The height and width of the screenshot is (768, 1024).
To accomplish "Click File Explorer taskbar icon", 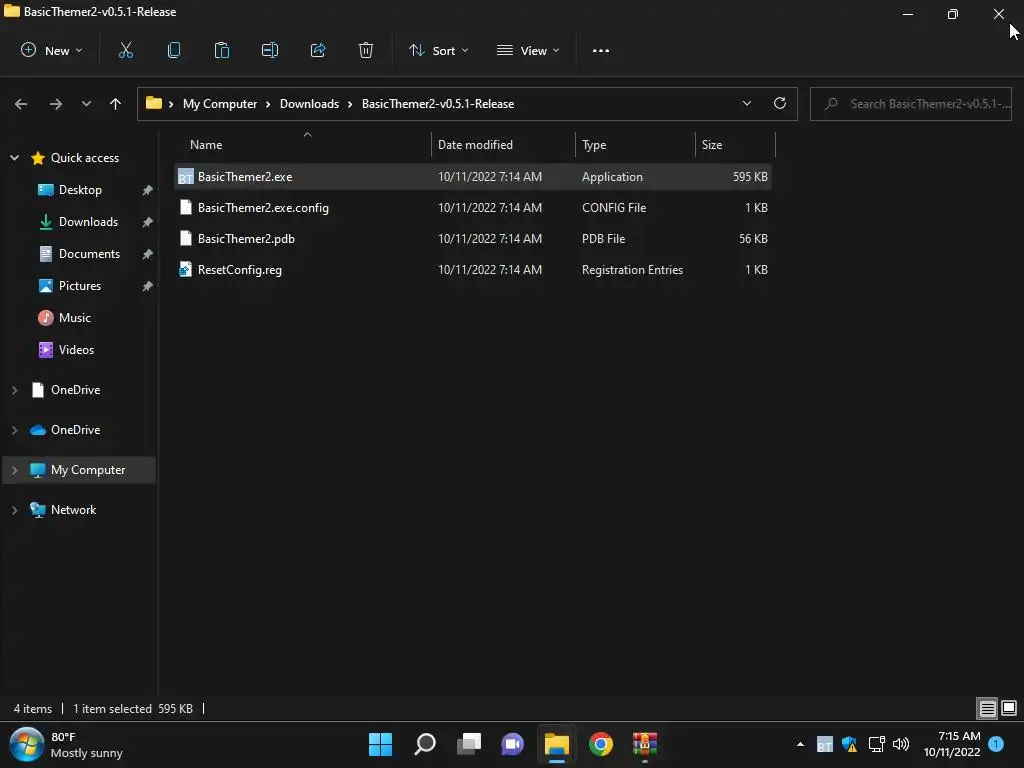I will 557,744.
